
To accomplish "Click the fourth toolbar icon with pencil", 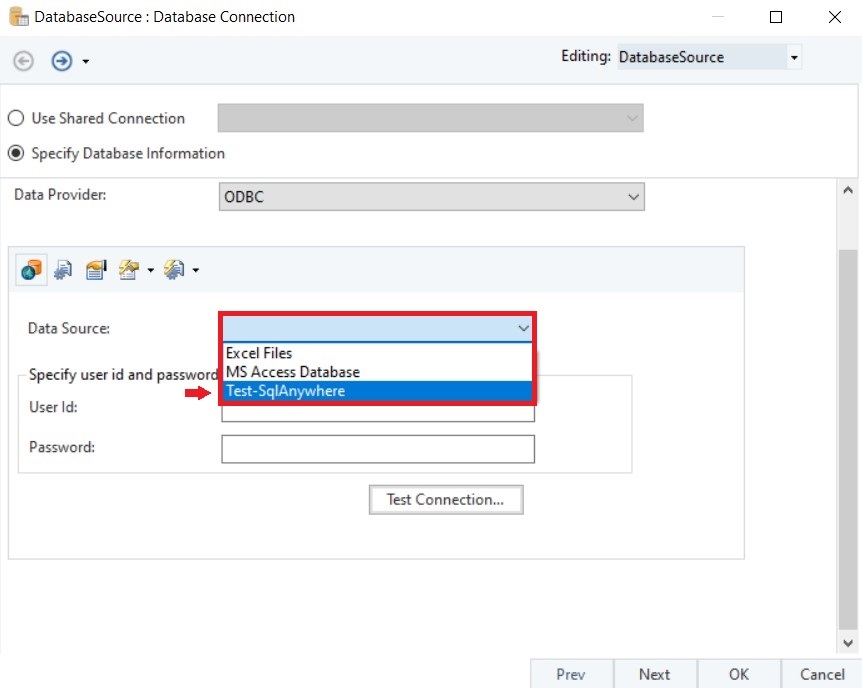I will (x=128, y=269).
